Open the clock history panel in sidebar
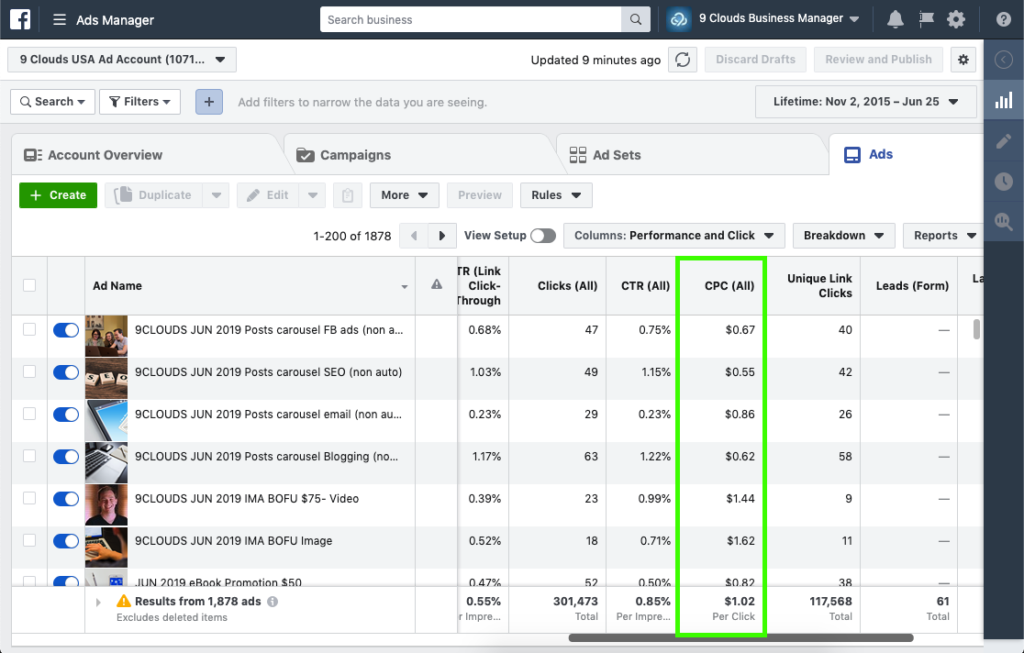The width and height of the screenshot is (1024, 653). [x=1004, y=181]
